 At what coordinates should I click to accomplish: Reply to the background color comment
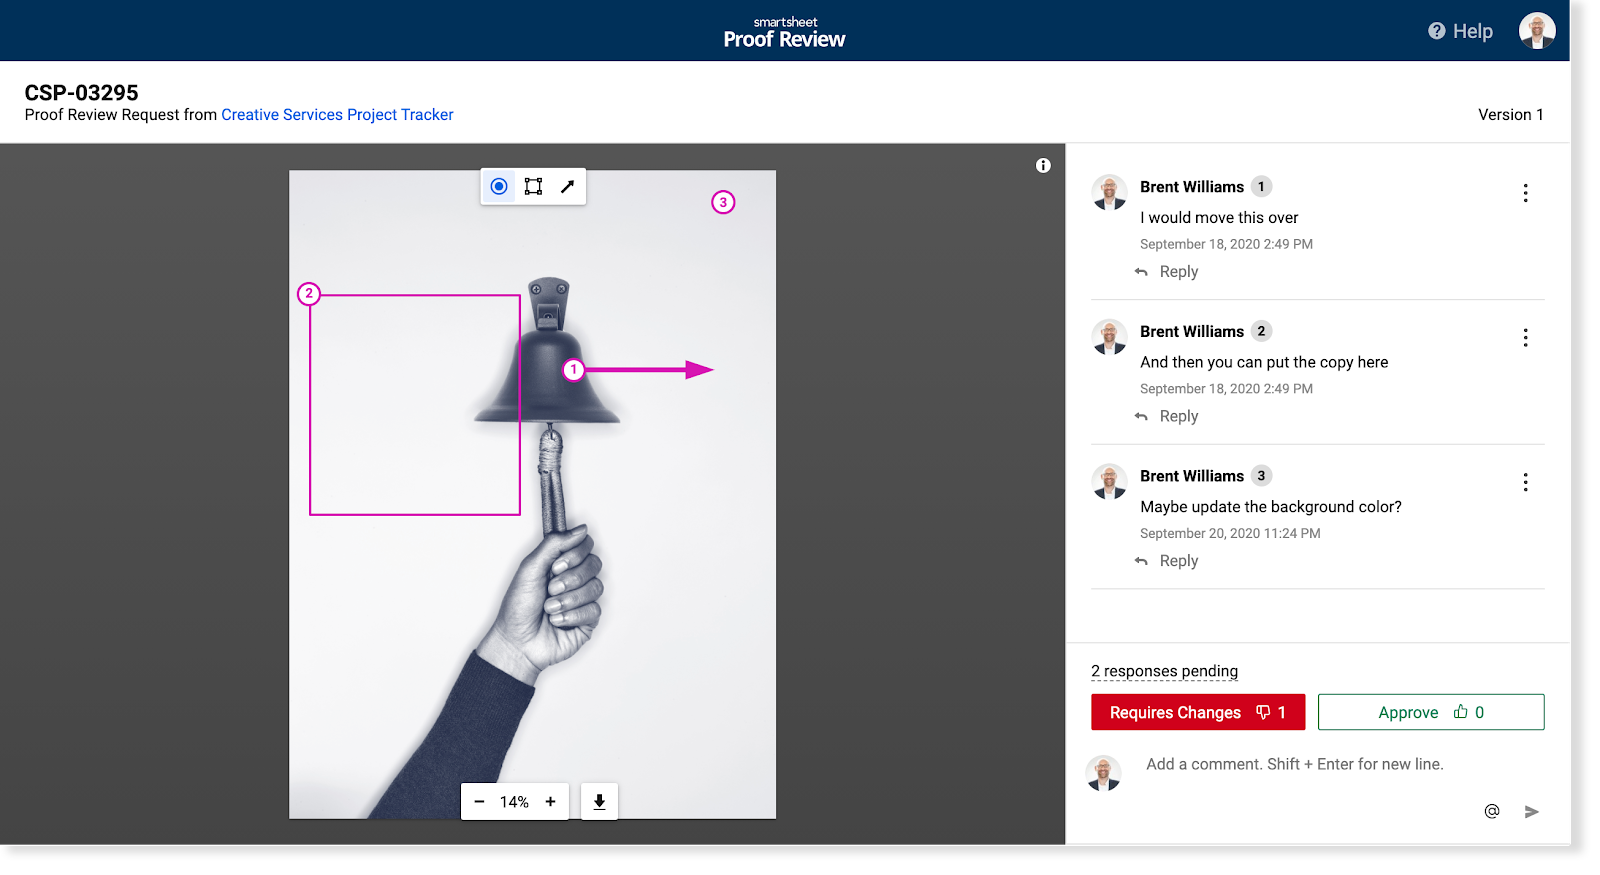coord(1177,561)
